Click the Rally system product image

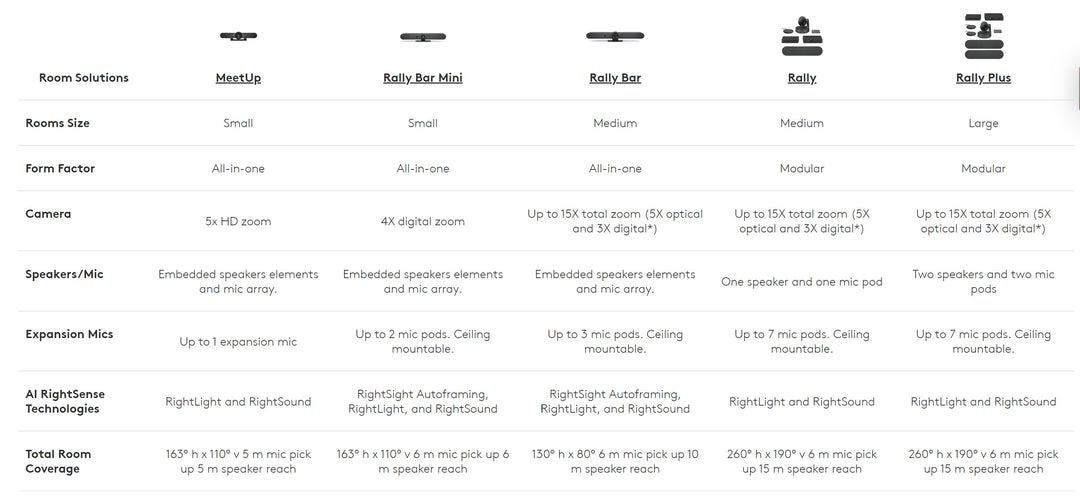tap(801, 36)
